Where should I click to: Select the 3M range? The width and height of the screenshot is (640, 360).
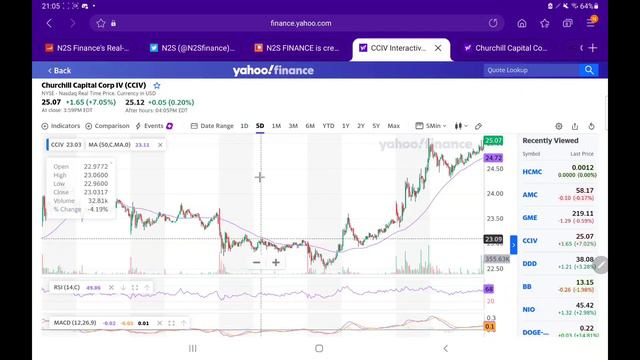coord(293,126)
